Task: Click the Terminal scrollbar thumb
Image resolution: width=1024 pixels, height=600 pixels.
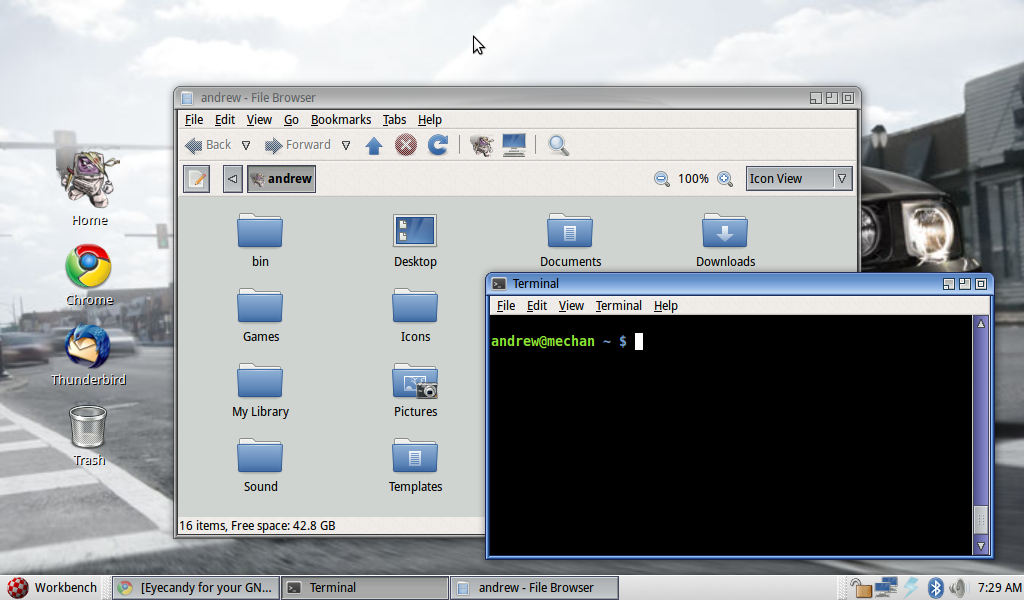Action: point(981,520)
